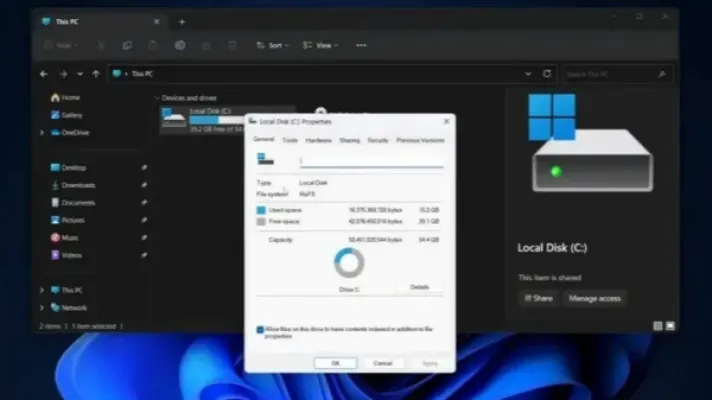Image resolution: width=712 pixels, height=400 pixels.
Task: Click the Apply button in Properties
Action: coord(430,363)
